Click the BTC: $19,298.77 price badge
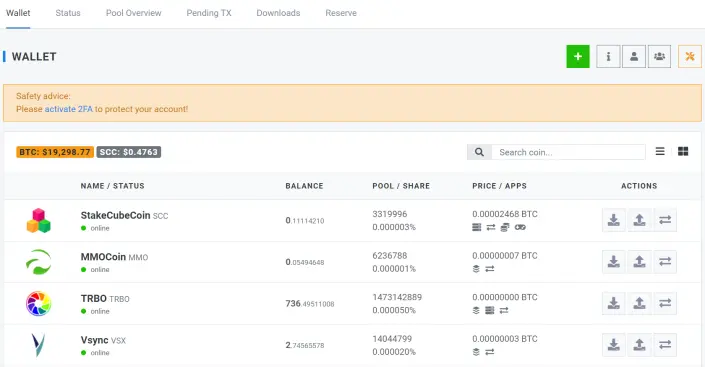Screen dimensions: 705x367 click(x=55, y=152)
